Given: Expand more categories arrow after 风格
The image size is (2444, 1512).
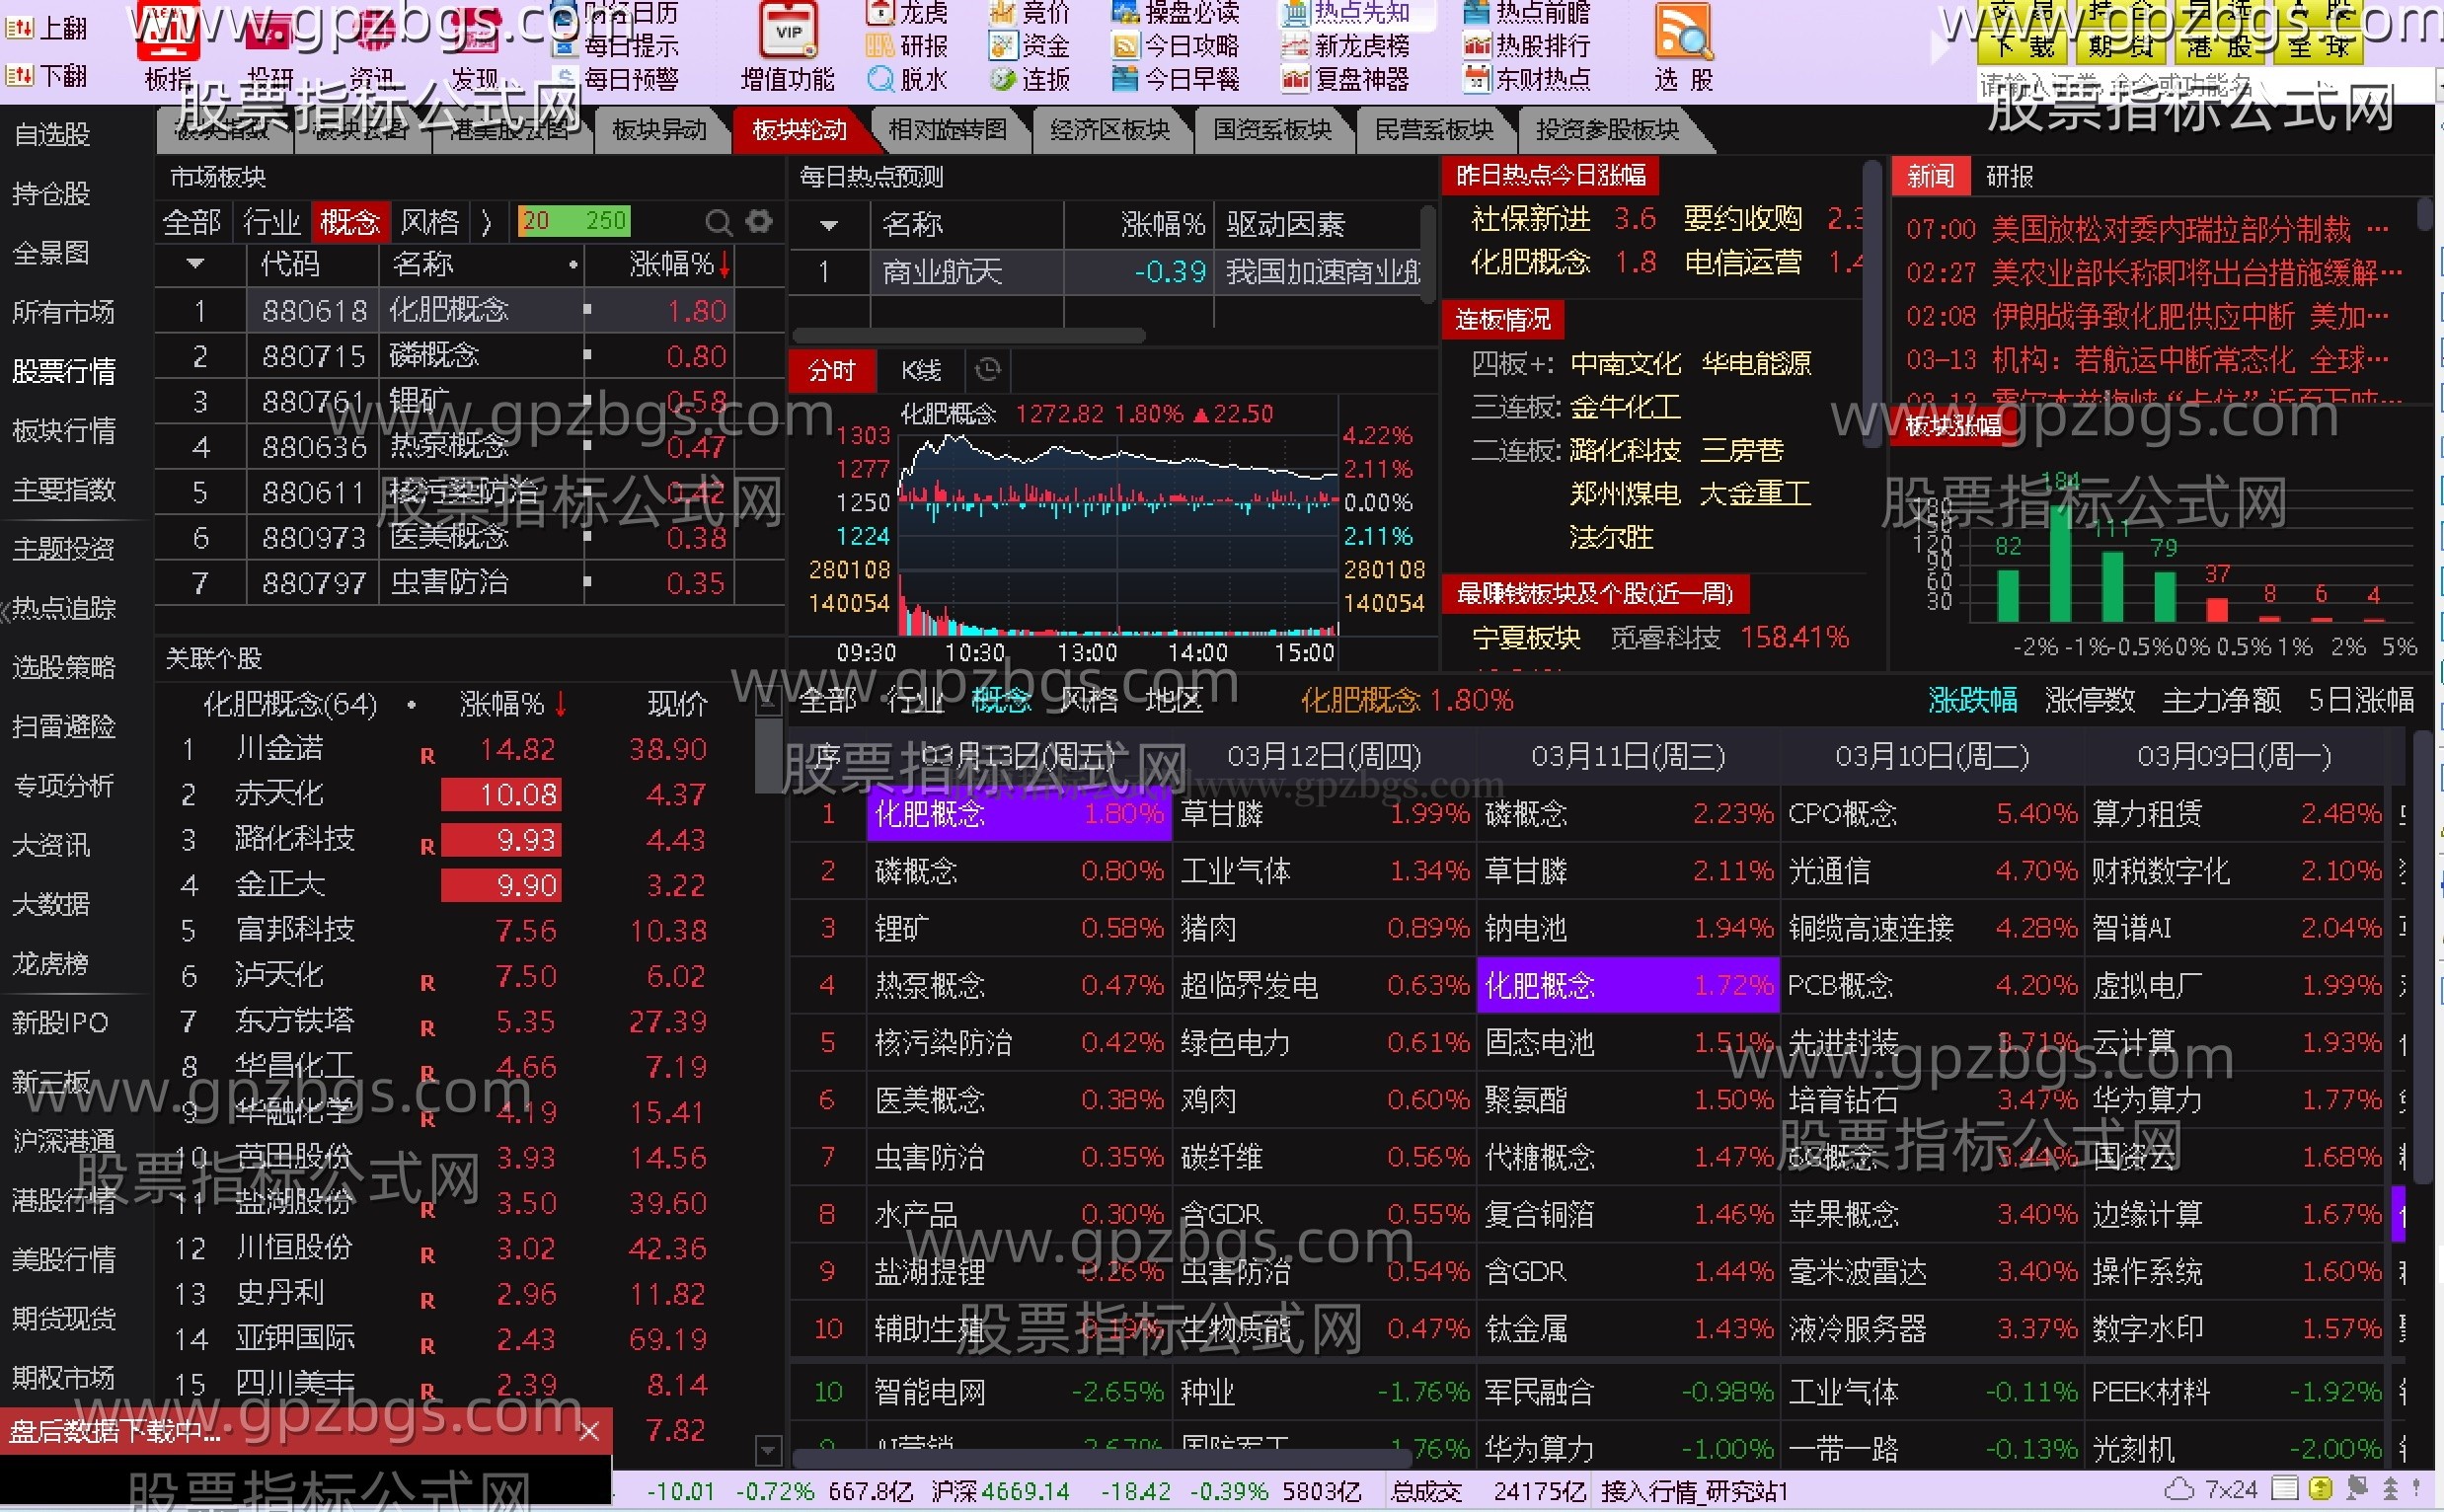Looking at the screenshot, I should tap(487, 221).
